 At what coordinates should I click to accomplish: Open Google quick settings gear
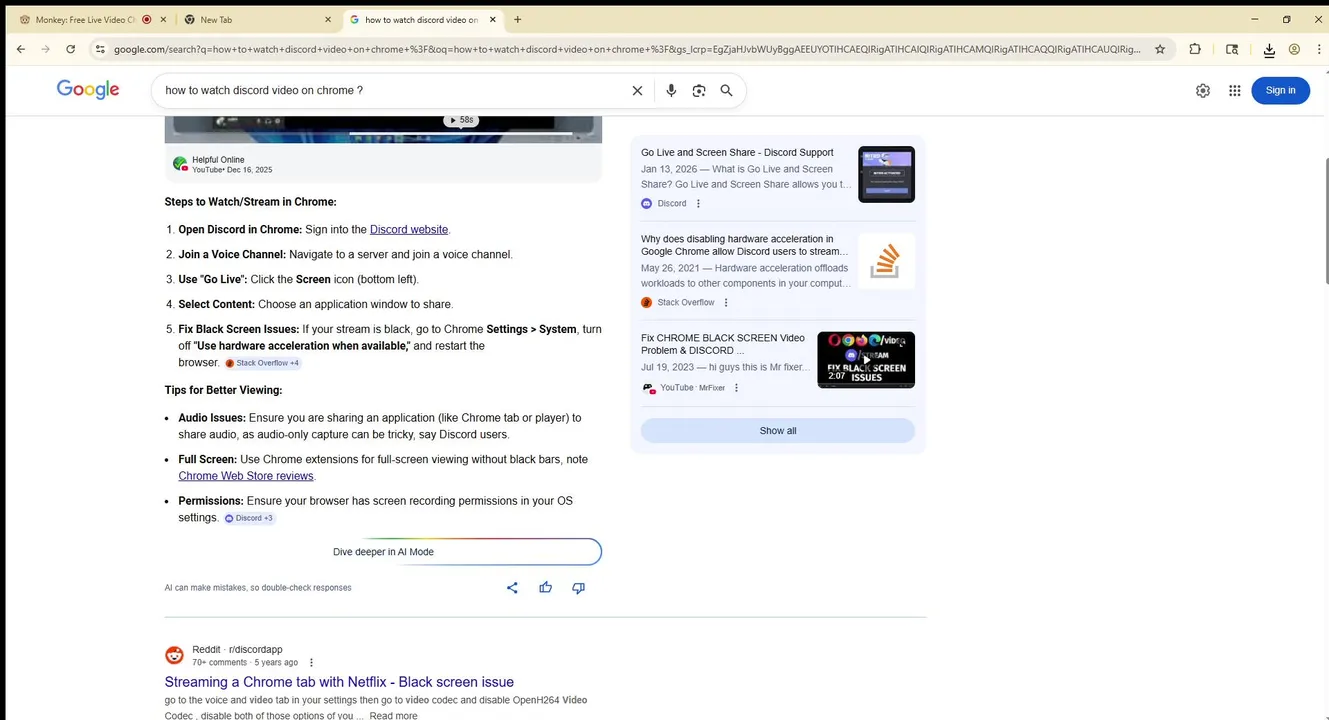1203,90
